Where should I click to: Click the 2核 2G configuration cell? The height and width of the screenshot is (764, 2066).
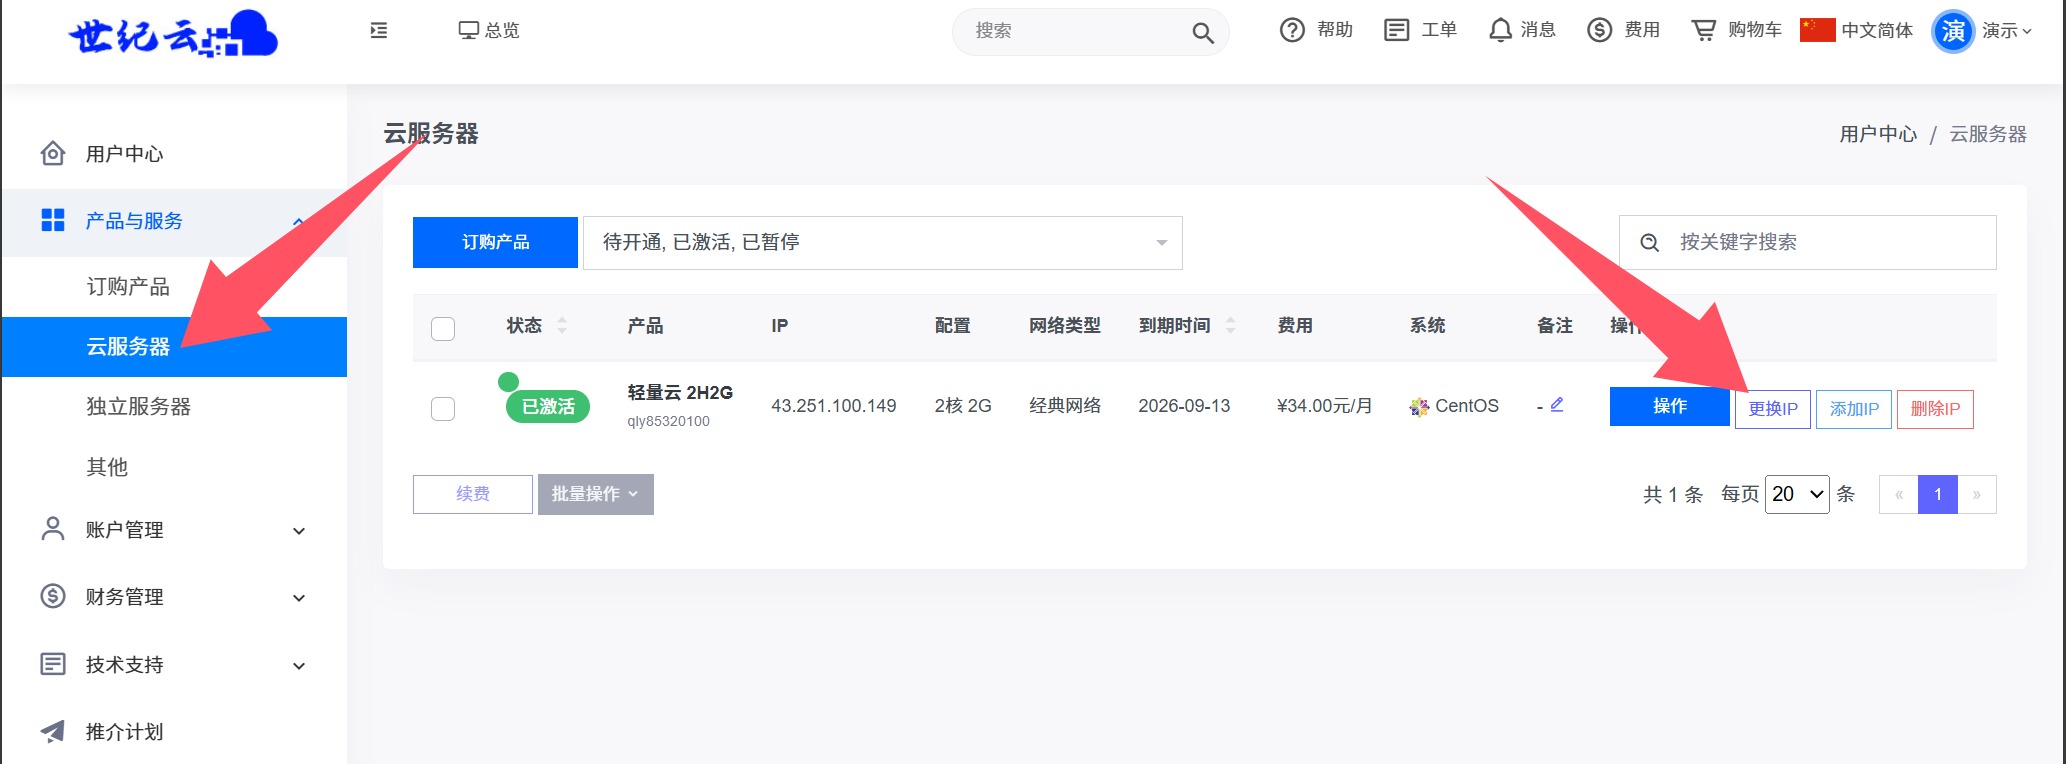tap(963, 406)
